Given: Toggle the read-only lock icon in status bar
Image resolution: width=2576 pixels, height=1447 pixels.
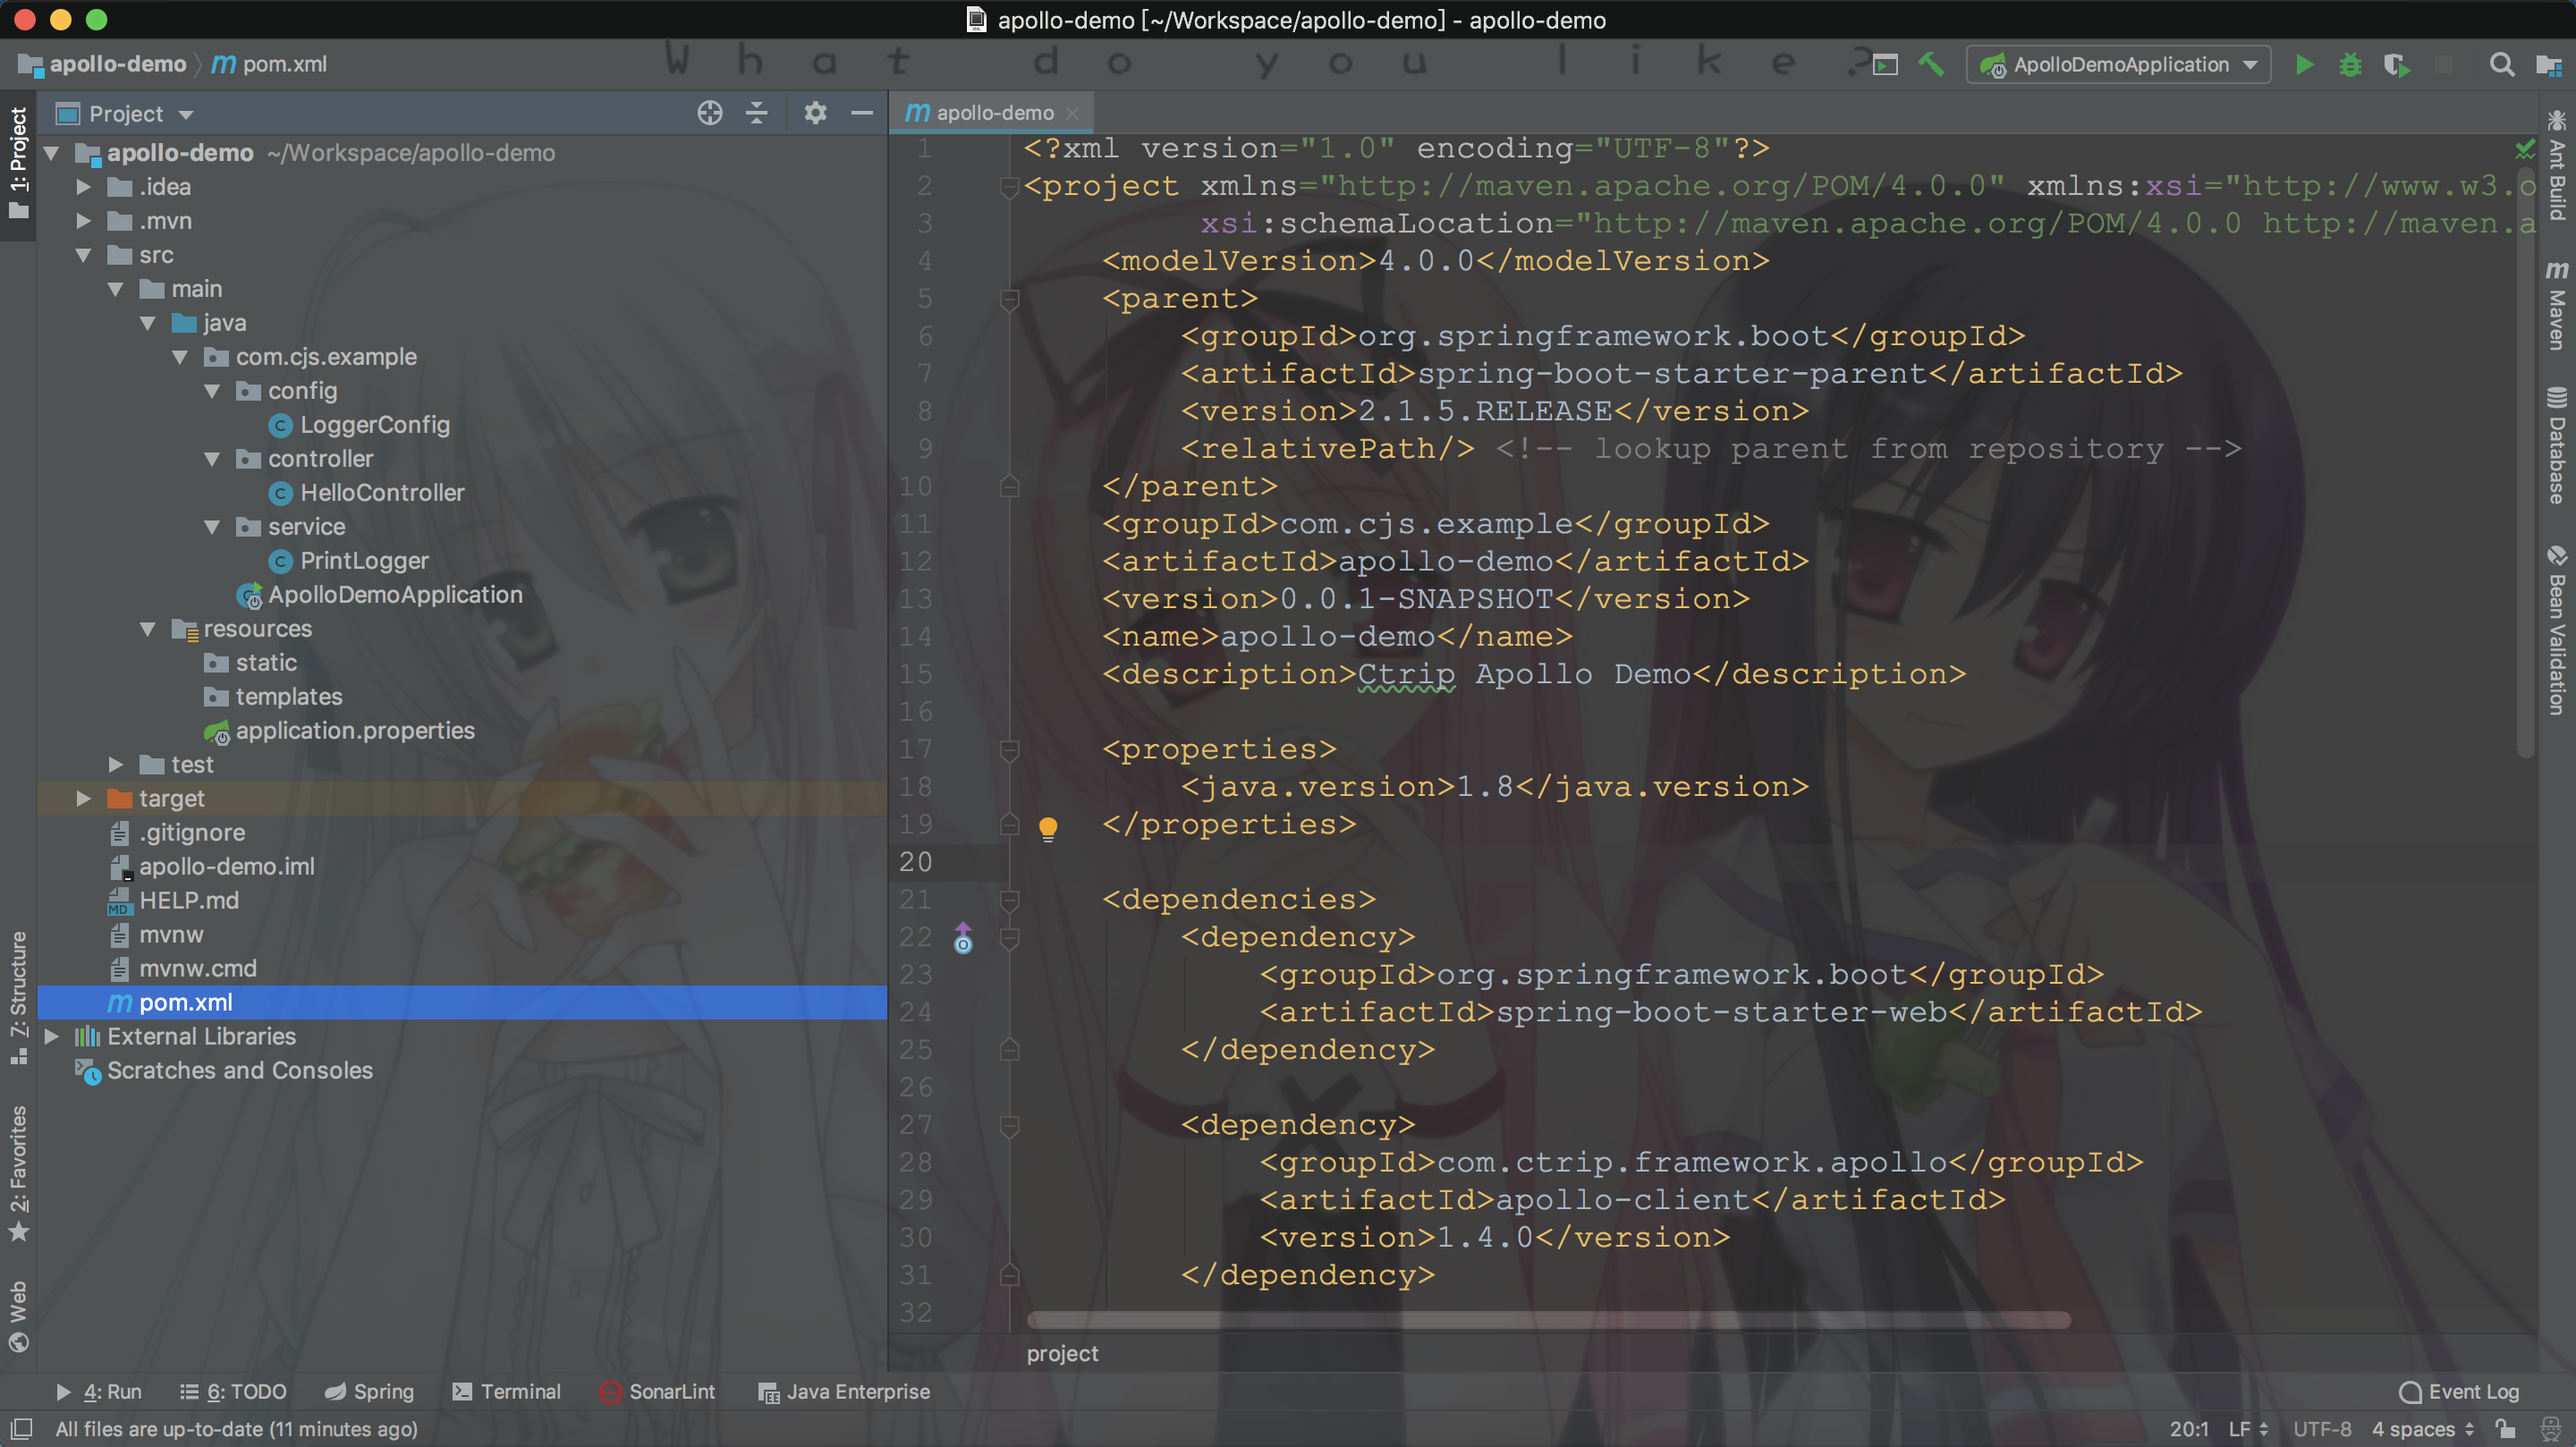Looking at the screenshot, I should [x=2505, y=1428].
